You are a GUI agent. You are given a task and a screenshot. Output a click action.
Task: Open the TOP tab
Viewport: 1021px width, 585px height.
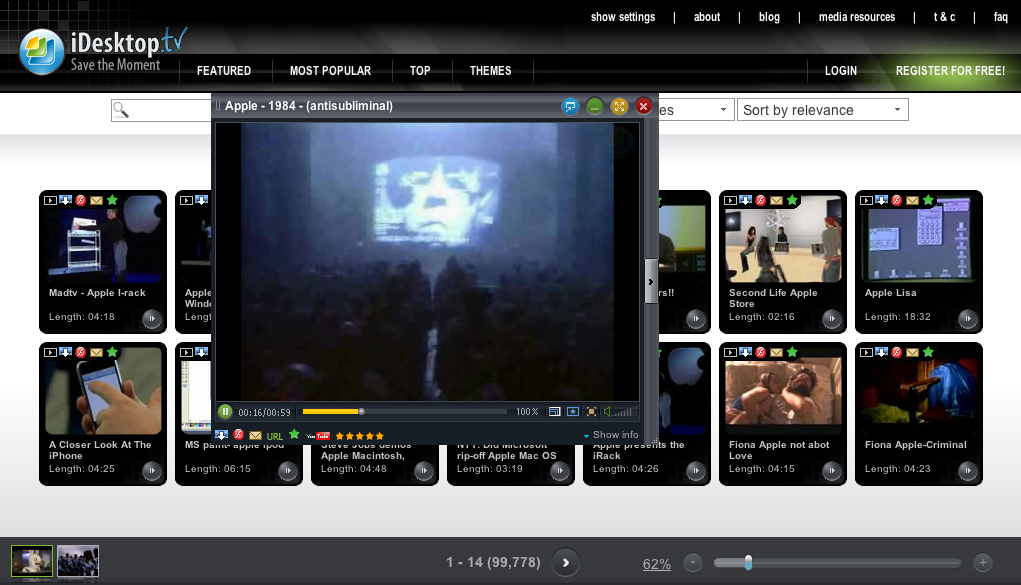(x=420, y=70)
